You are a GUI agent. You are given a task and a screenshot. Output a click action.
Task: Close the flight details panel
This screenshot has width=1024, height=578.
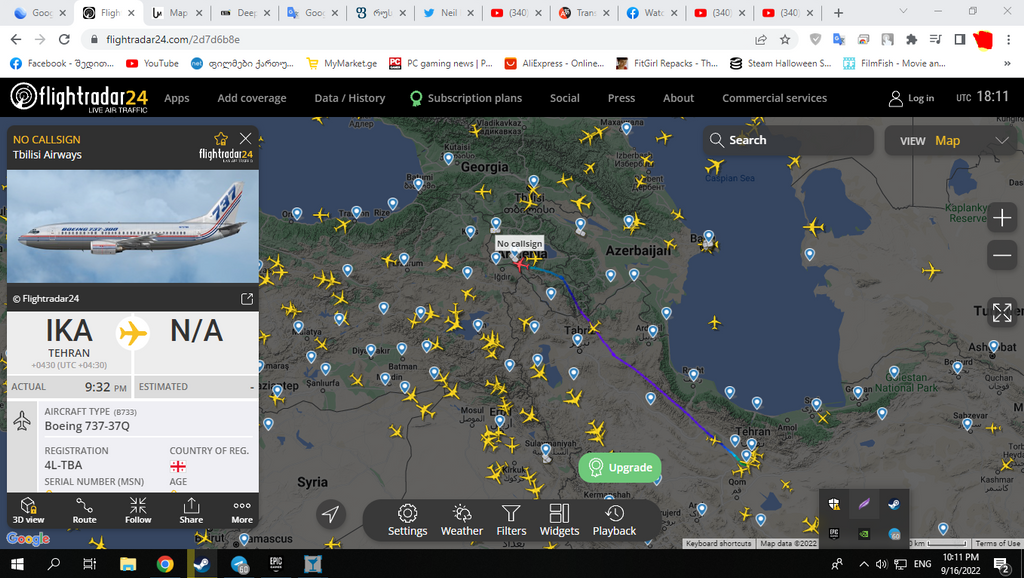pos(246,138)
